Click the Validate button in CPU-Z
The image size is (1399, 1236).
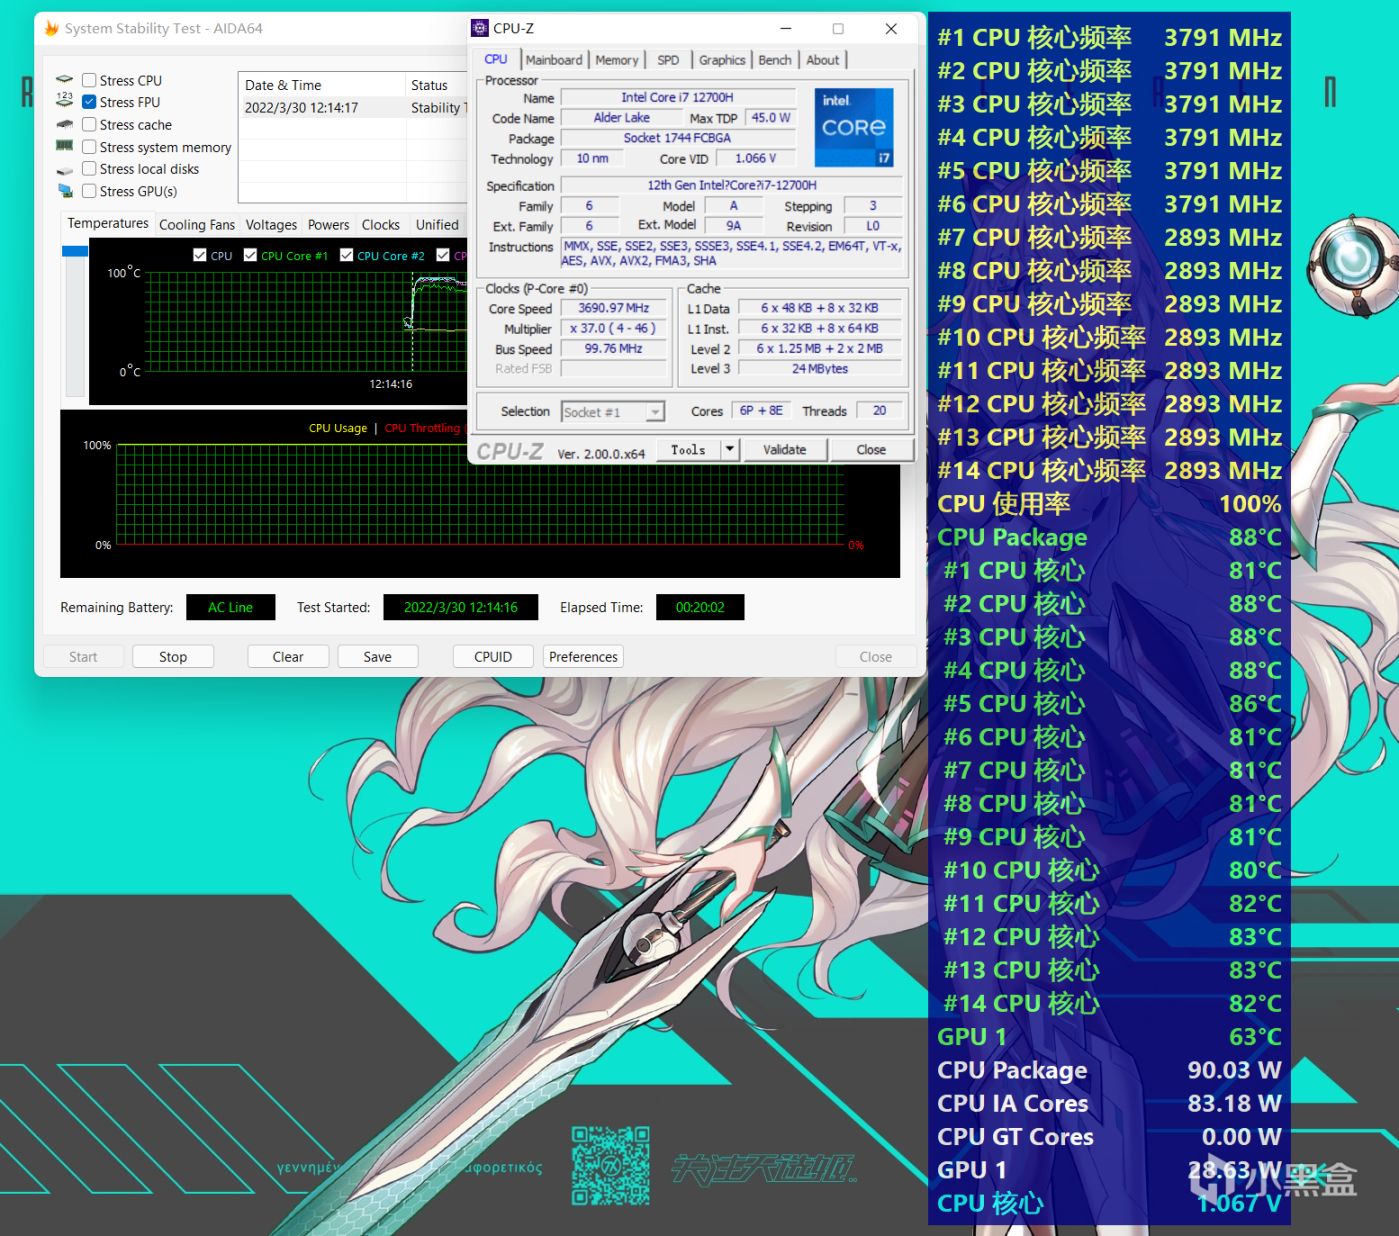tap(785, 450)
